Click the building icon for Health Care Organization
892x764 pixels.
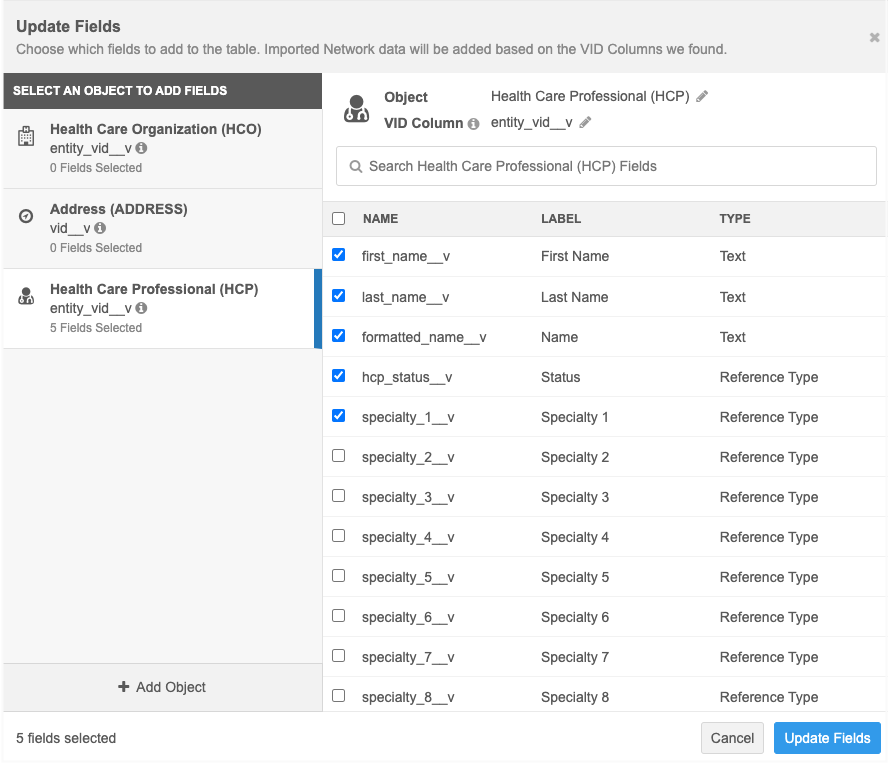pos(27,137)
